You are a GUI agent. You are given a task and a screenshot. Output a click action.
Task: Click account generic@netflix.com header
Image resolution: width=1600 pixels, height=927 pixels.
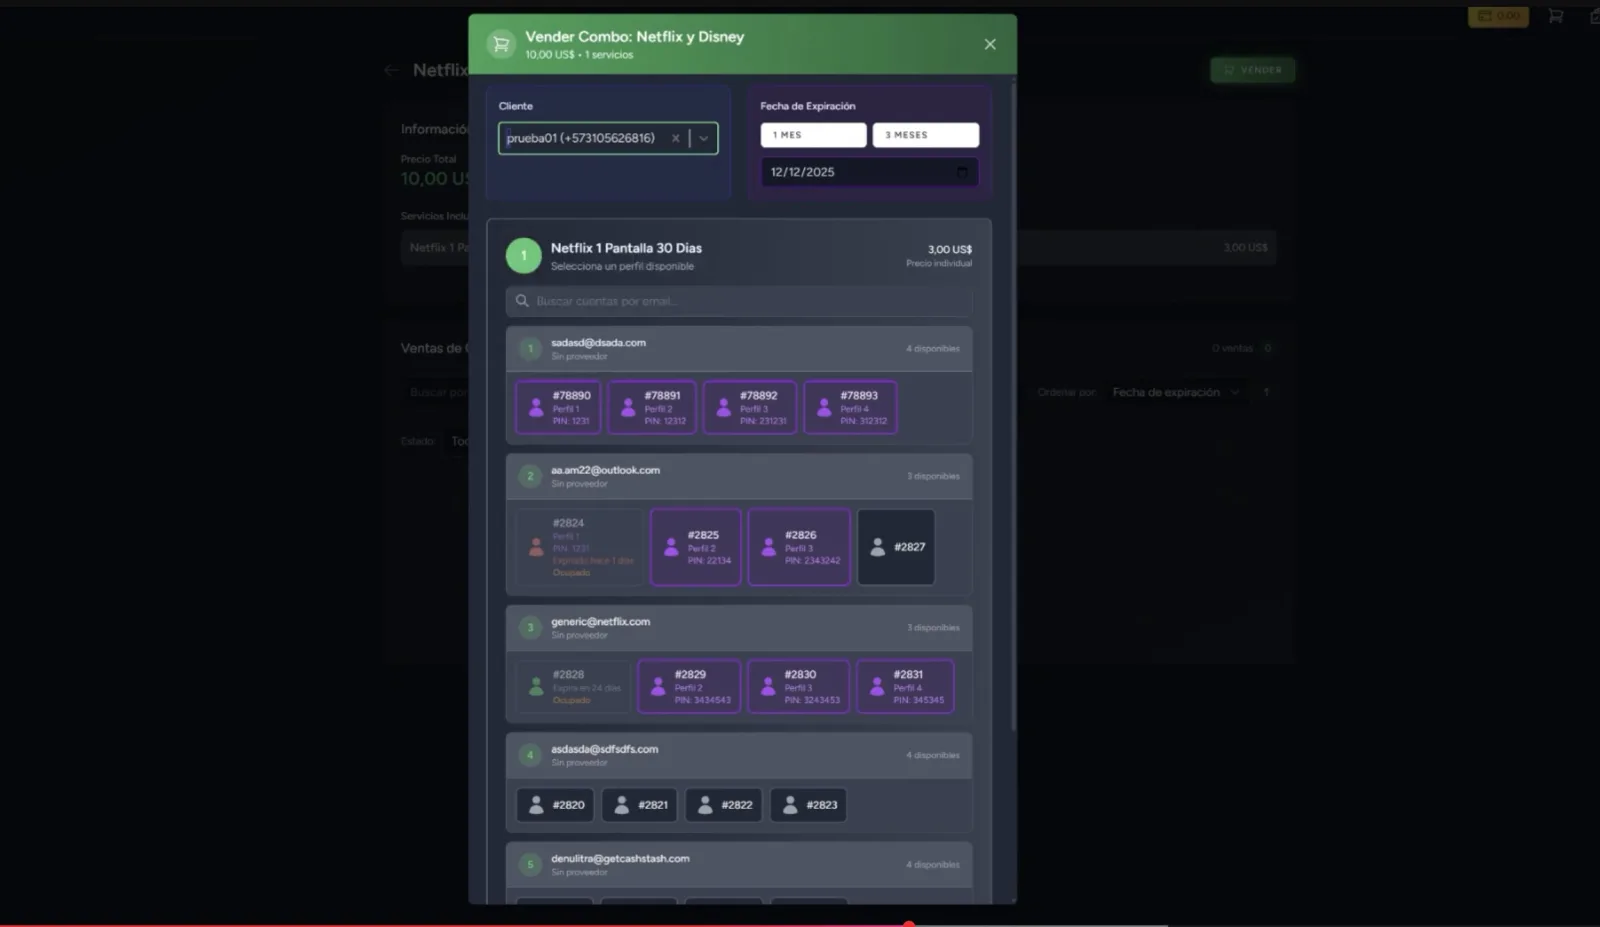click(x=739, y=628)
